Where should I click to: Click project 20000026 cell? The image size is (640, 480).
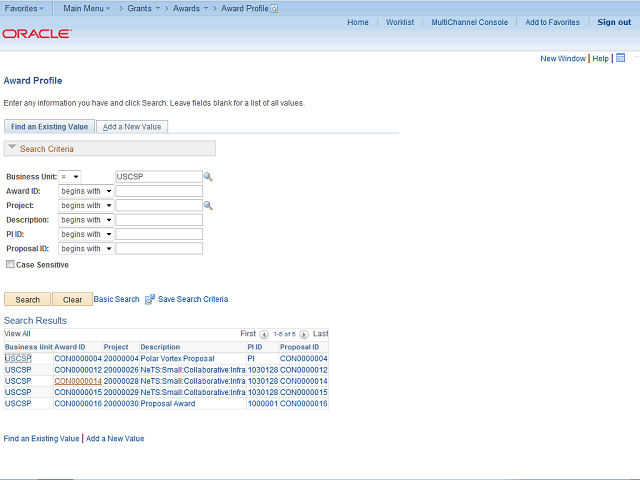(121, 370)
